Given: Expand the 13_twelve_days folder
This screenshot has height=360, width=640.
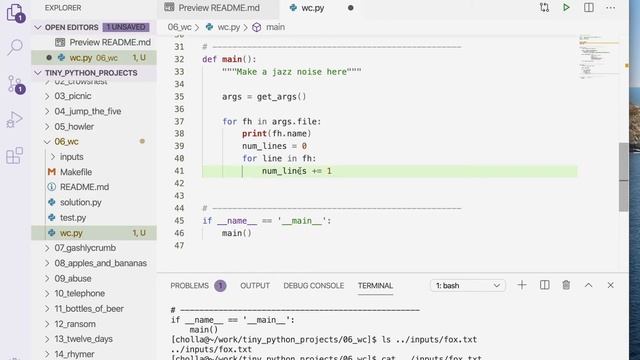Looking at the screenshot, I should click(x=47, y=339).
